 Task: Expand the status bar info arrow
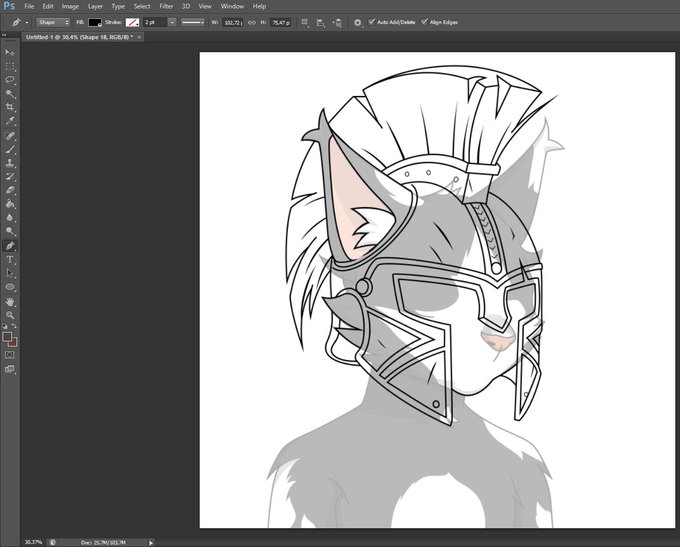[151, 542]
